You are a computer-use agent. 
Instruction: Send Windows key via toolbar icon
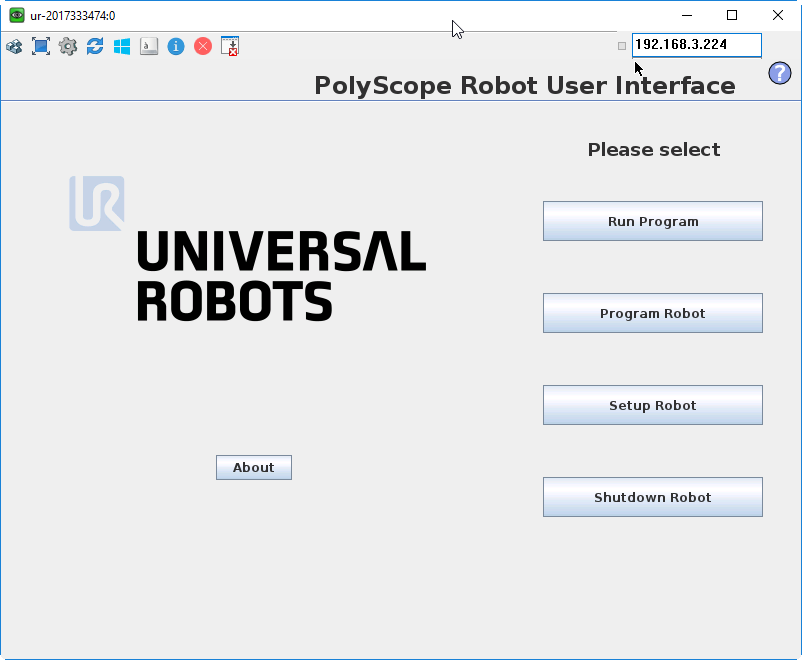click(122, 47)
